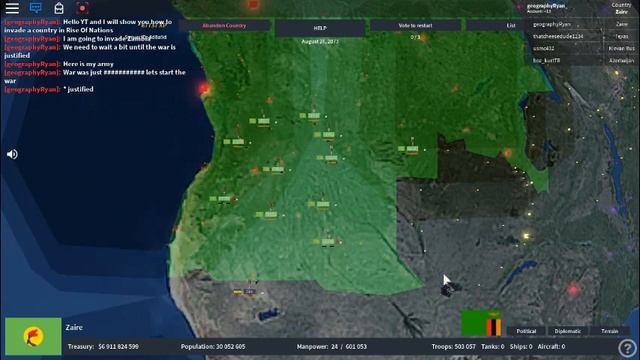This screenshot has width=640, height=360.
Task: Open the Roblox hamburger menu
Action: pyautogui.click(x=12, y=8)
